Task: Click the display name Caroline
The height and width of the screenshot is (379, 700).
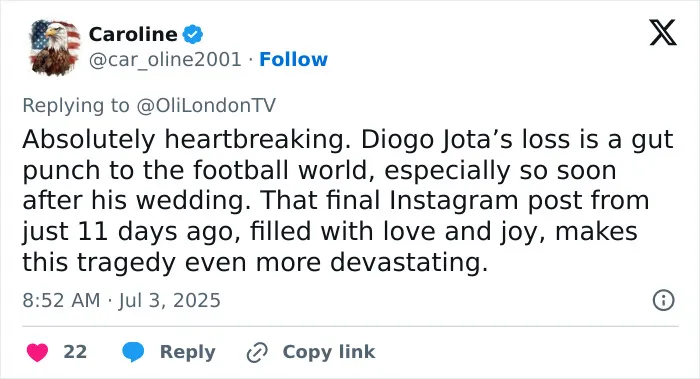Action: tap(133, 34)
